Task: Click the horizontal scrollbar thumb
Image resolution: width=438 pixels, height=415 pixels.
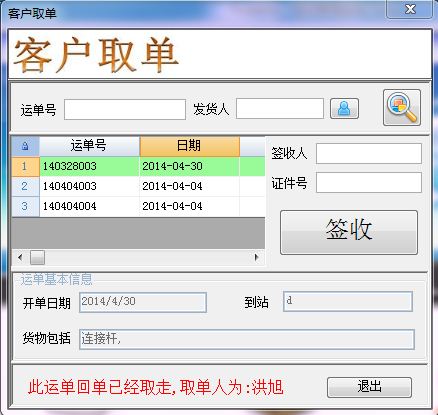Action: pyautogui.click(x=37, y=257)
